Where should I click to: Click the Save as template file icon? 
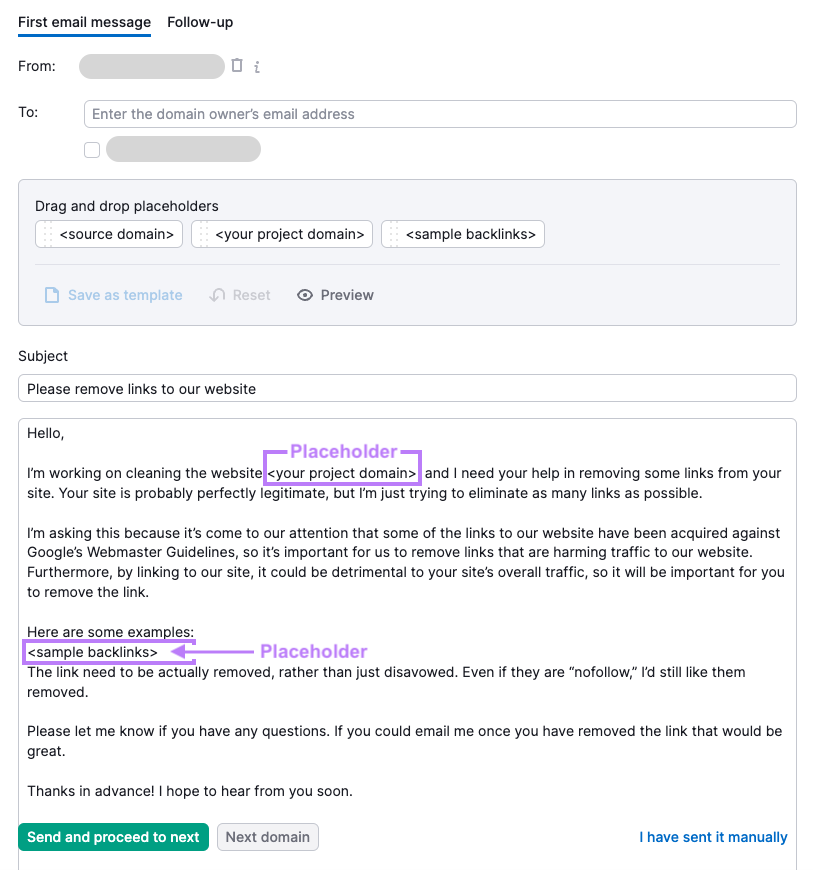click(x=52, y=295)
